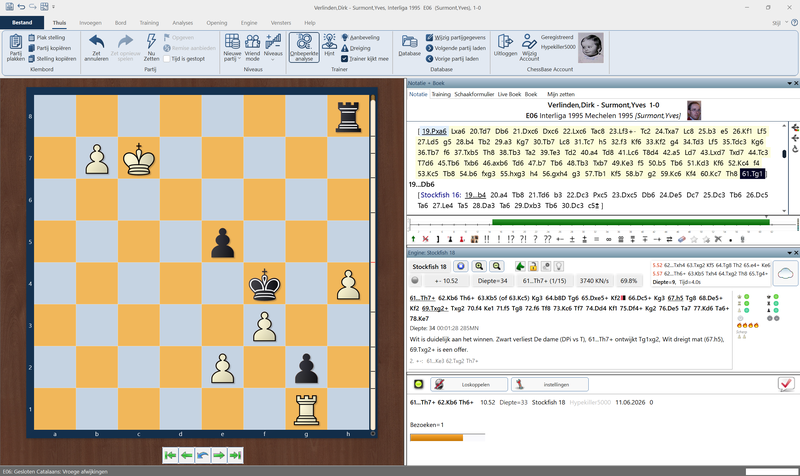The width and height of the screenshot is (800, 476).
Task: Select the Schaakformulier notation tab
Action: pos(474,94)
